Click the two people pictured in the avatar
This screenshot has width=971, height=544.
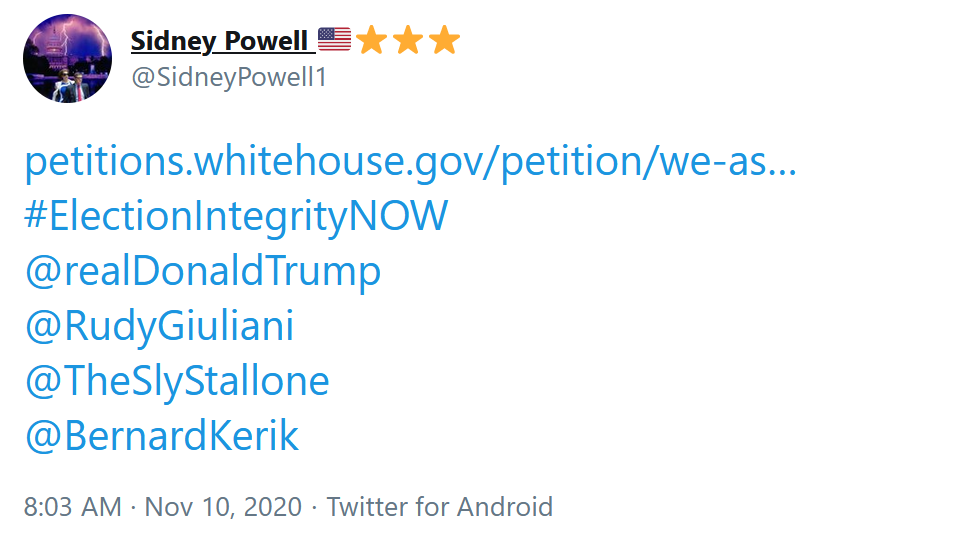coord(71,86)
